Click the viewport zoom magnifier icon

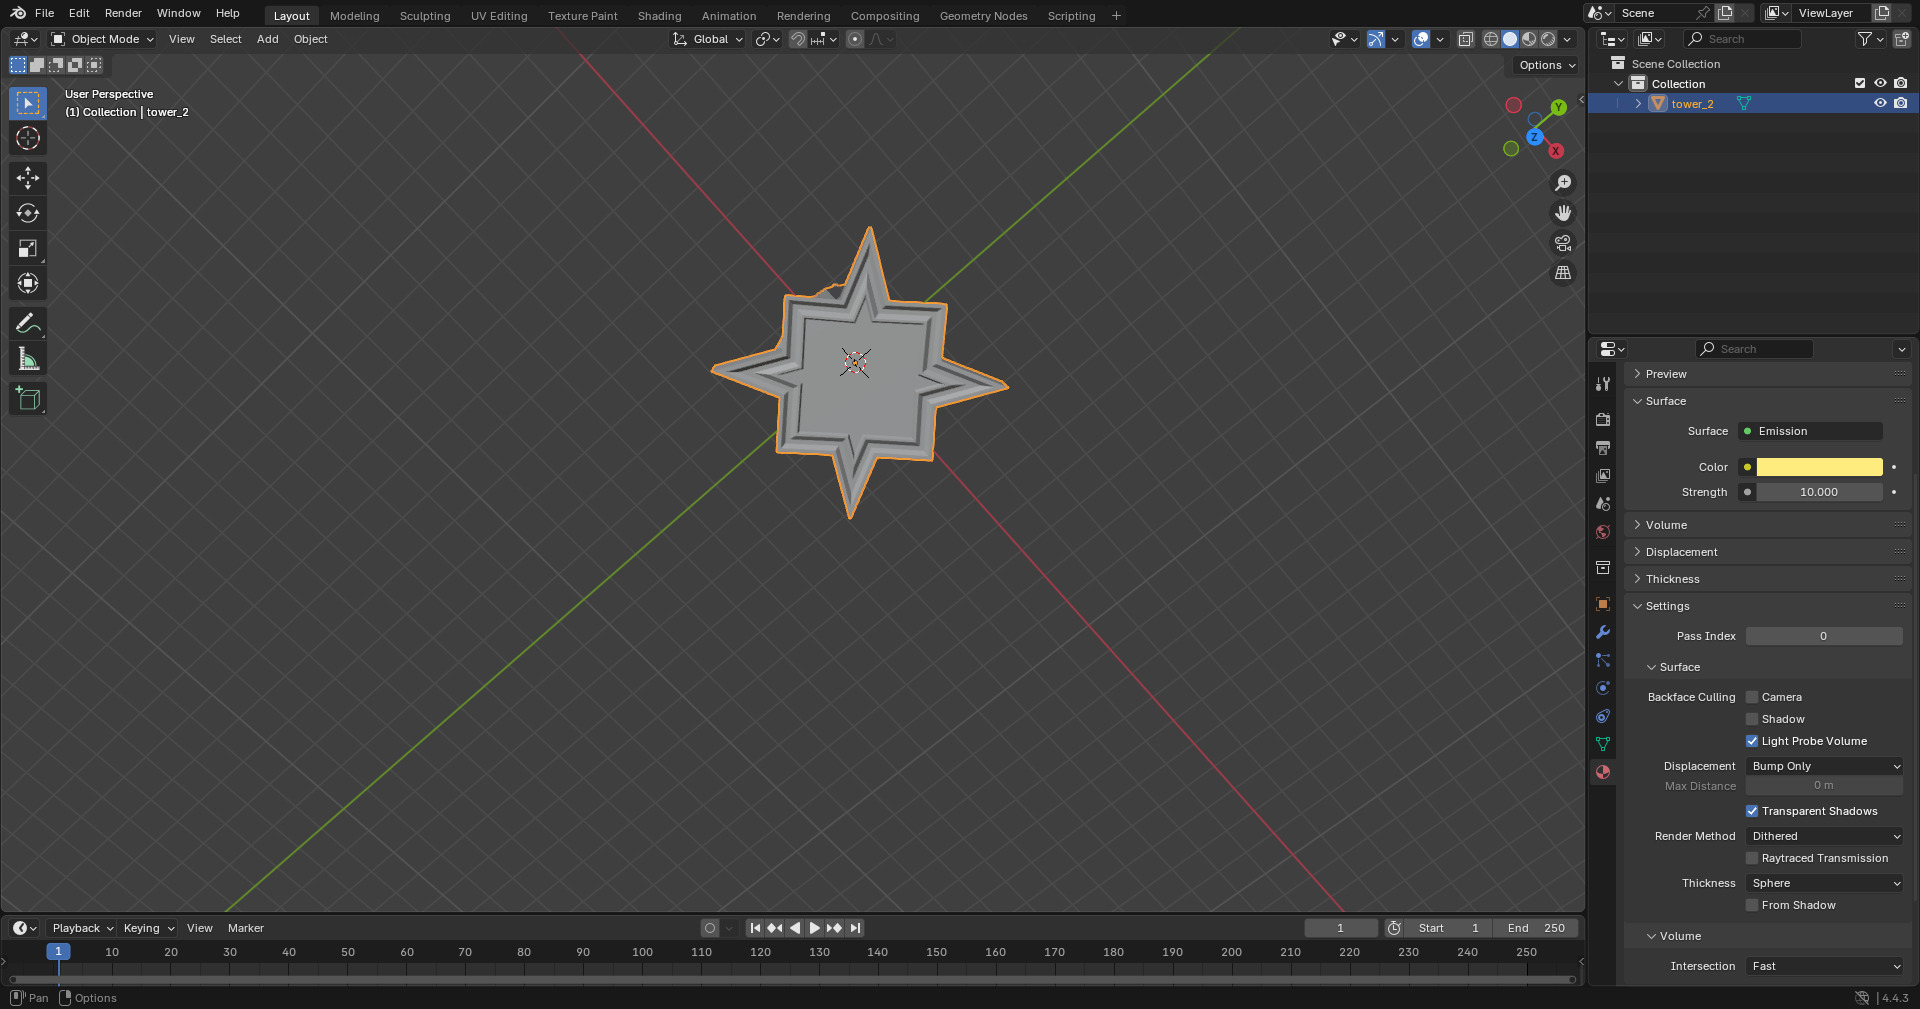(x=1563, y=183)
